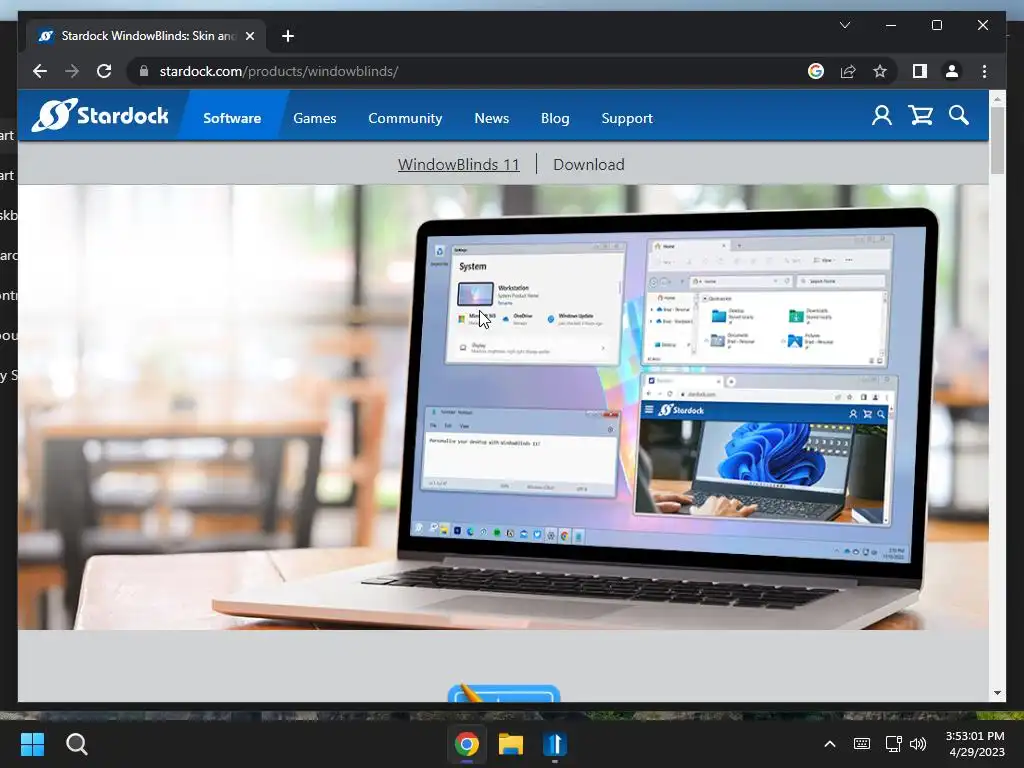Select the Software navigation item
Screen dimensions: 1024x768
pyautogui.click(x=232, y=118)
